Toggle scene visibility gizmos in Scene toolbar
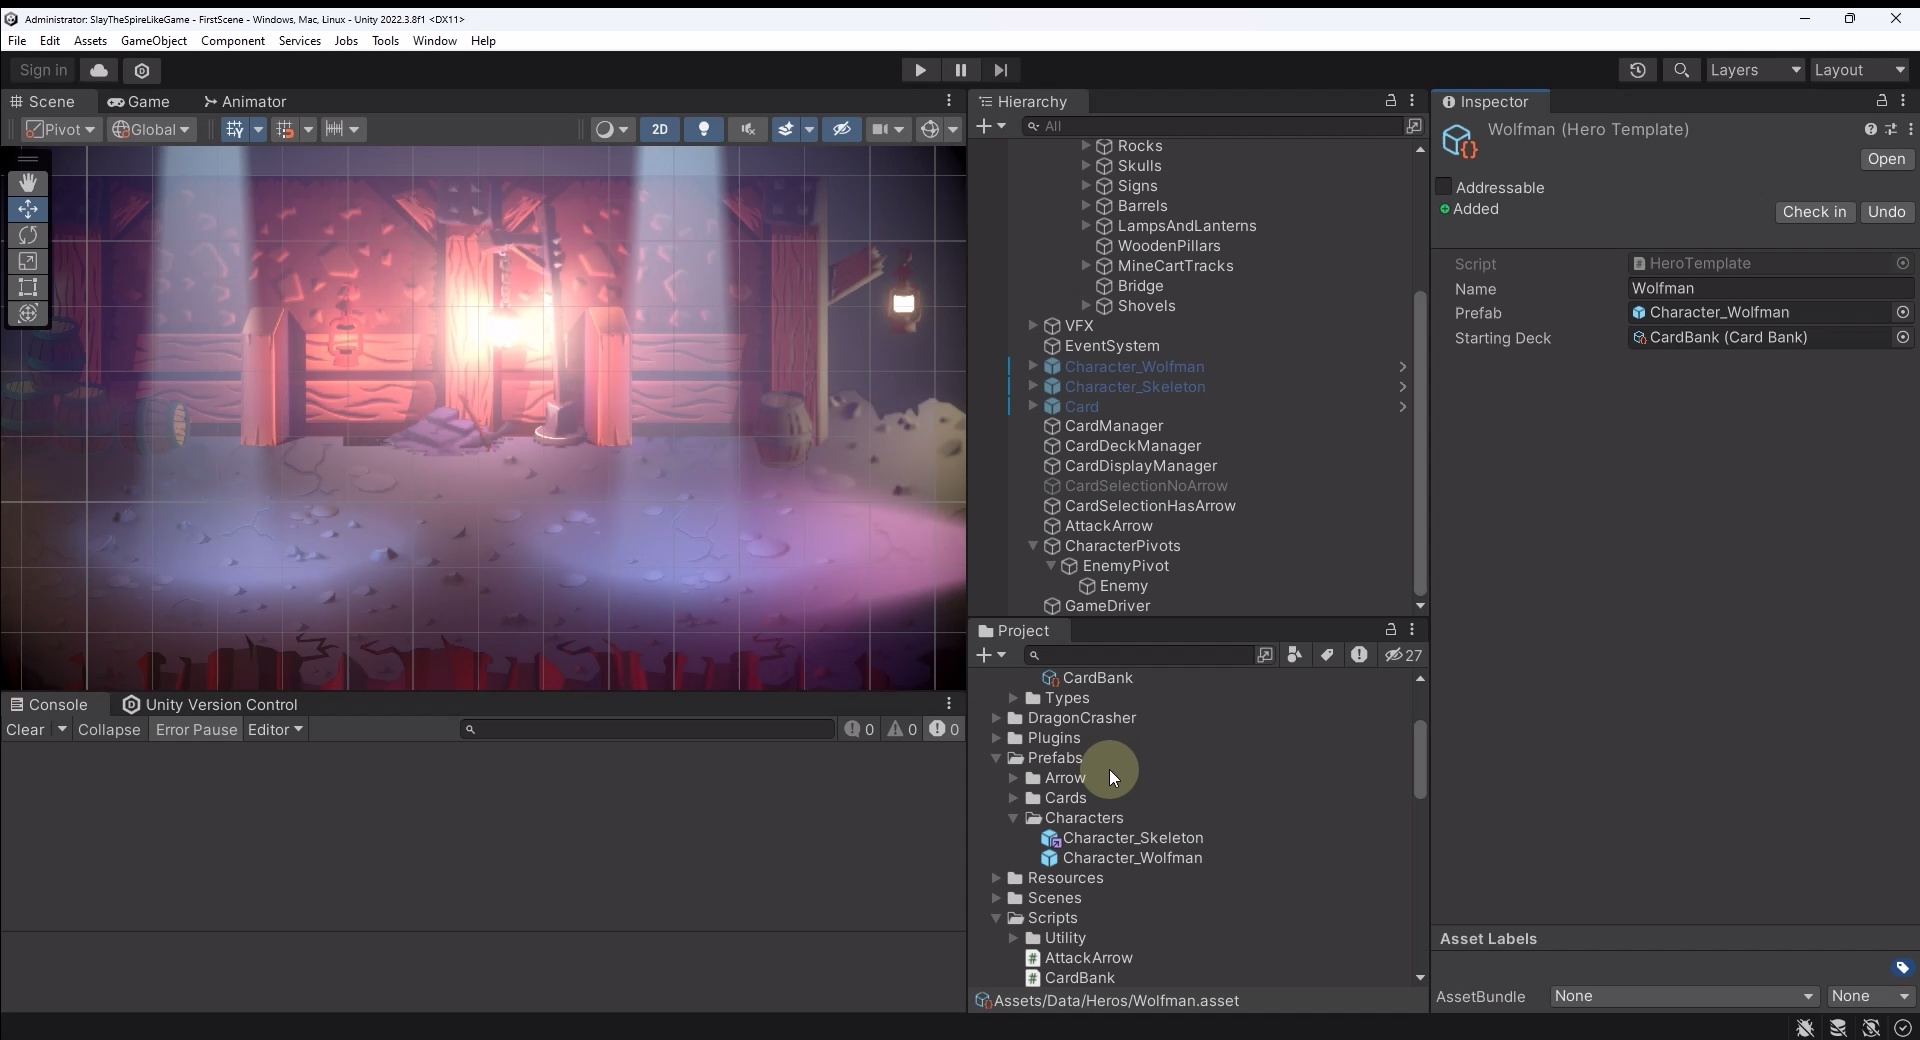The height and width of the screenshot is (1040, 1920). click(841, 129)
